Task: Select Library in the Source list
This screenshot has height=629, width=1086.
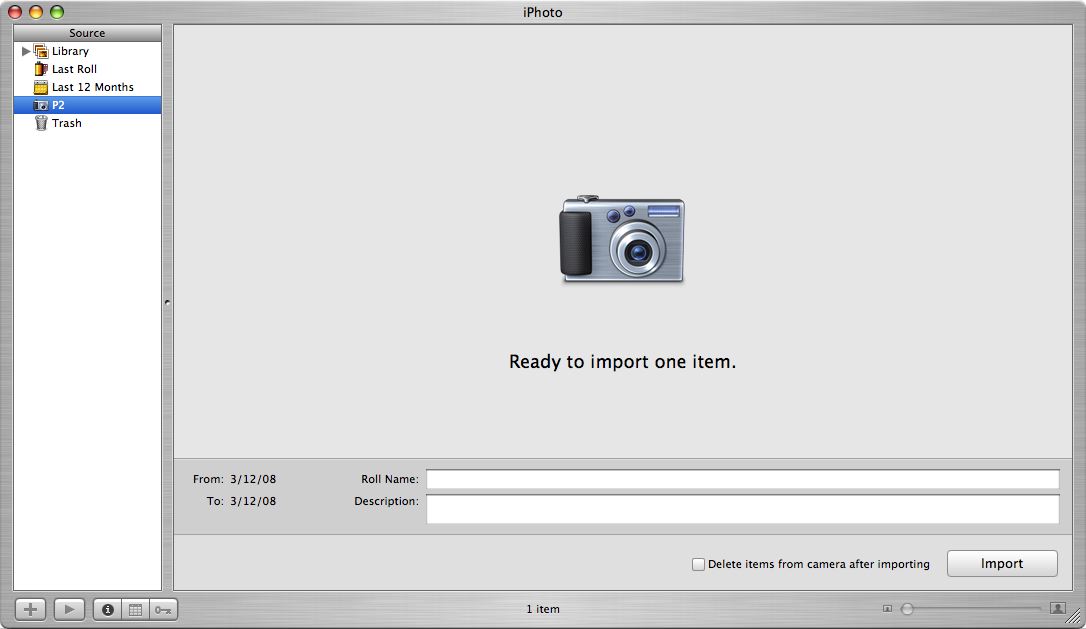Action: click(87, 51)
